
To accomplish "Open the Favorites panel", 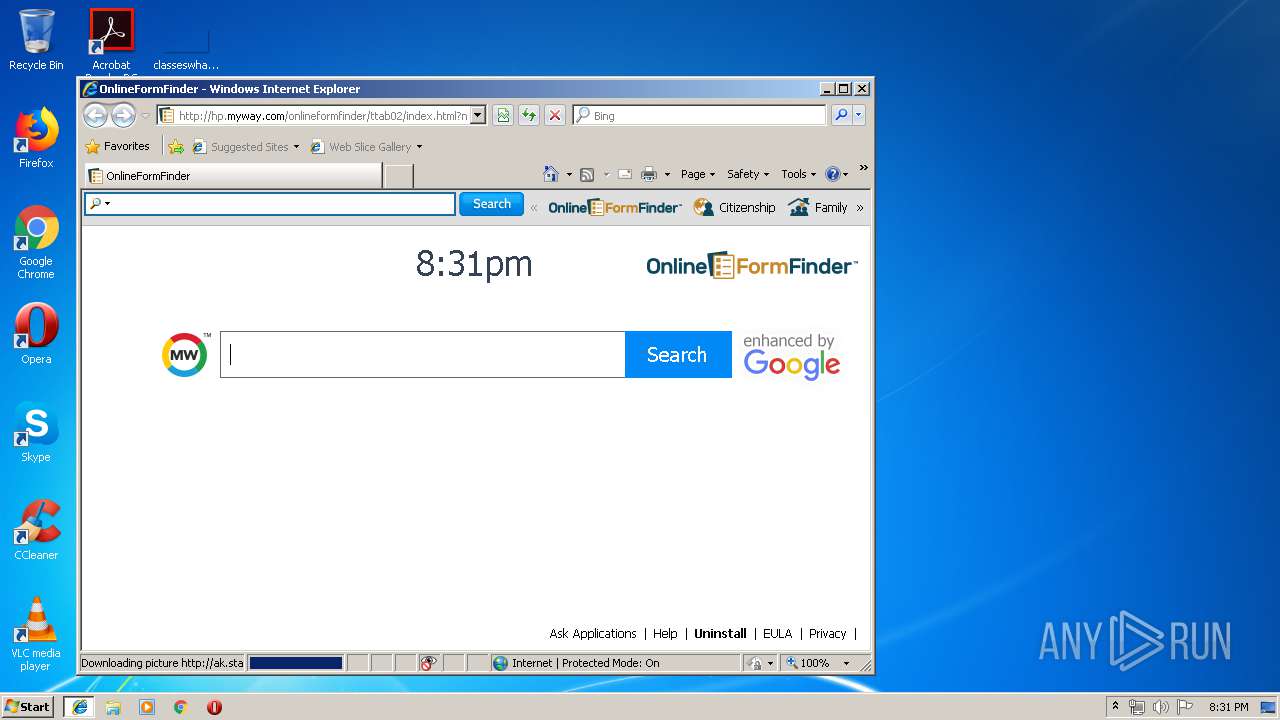I will coord(118,146).
